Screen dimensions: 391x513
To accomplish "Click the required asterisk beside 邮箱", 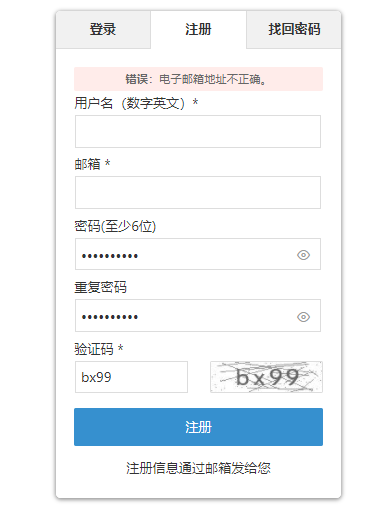I will tap(108, 163).
